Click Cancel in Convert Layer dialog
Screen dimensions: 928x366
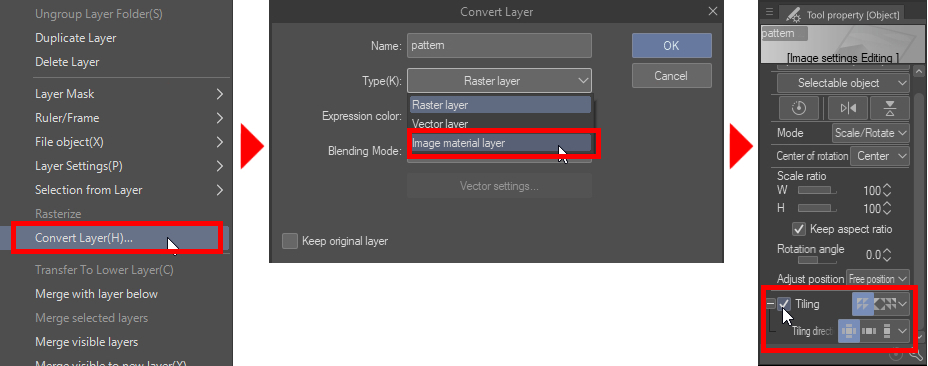[x=671, y=76]
